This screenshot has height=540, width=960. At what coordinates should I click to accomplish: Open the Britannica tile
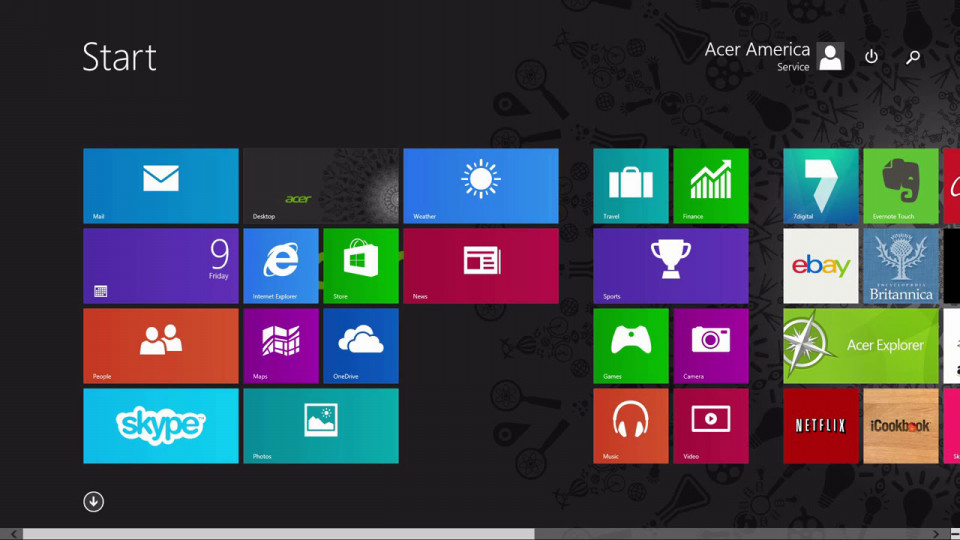(901, 266)
